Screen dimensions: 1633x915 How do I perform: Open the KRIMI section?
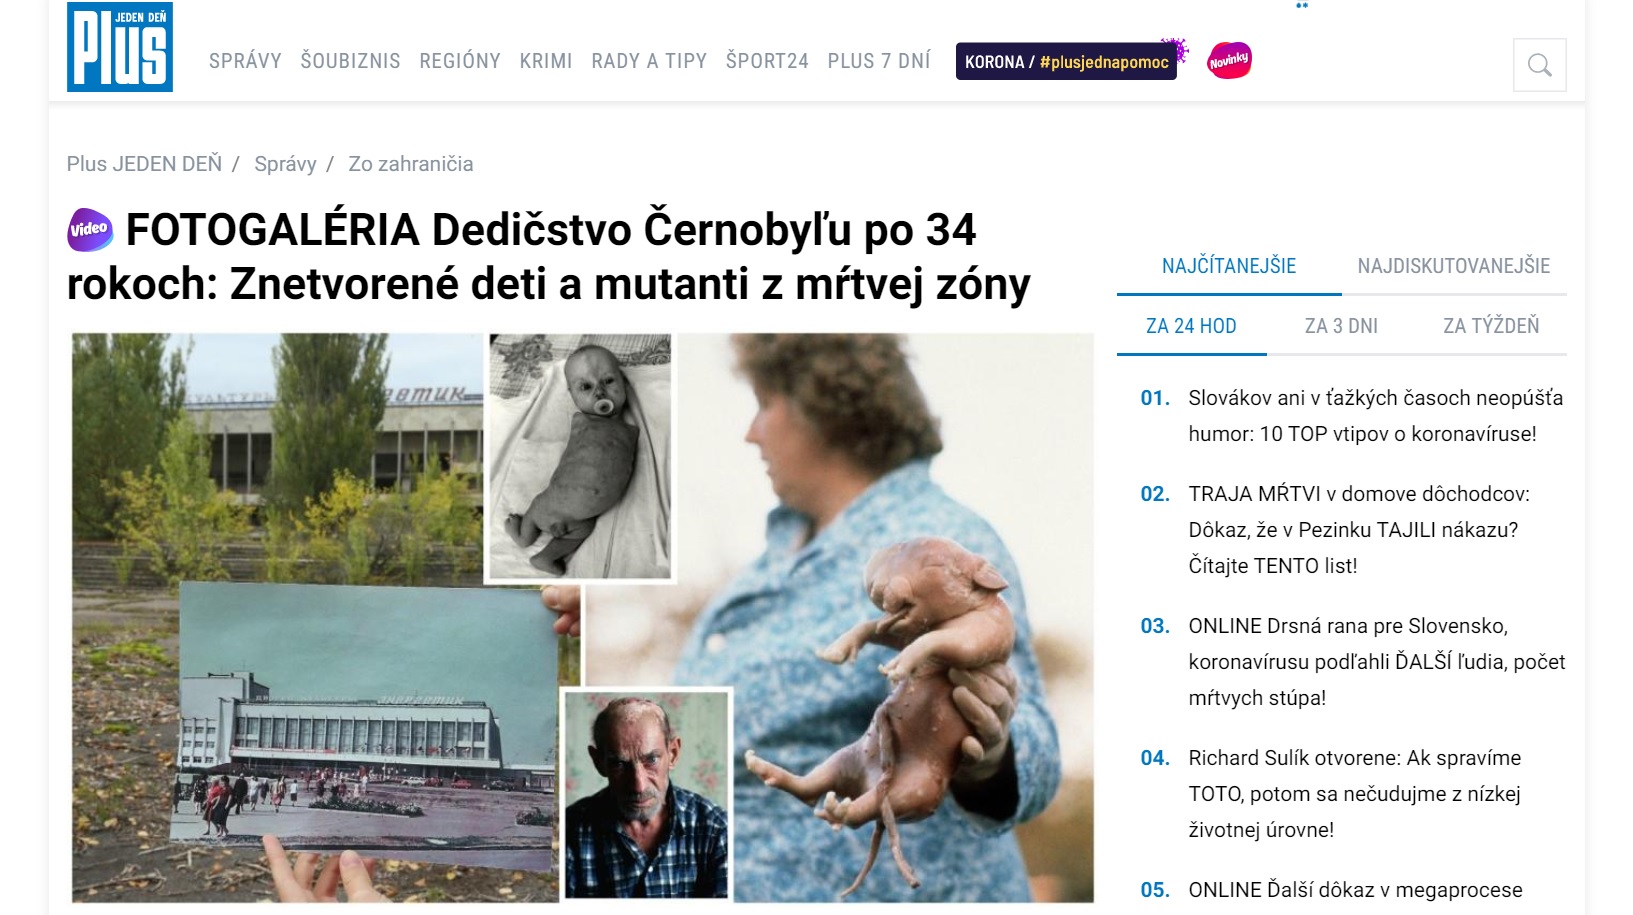(546, 61)
